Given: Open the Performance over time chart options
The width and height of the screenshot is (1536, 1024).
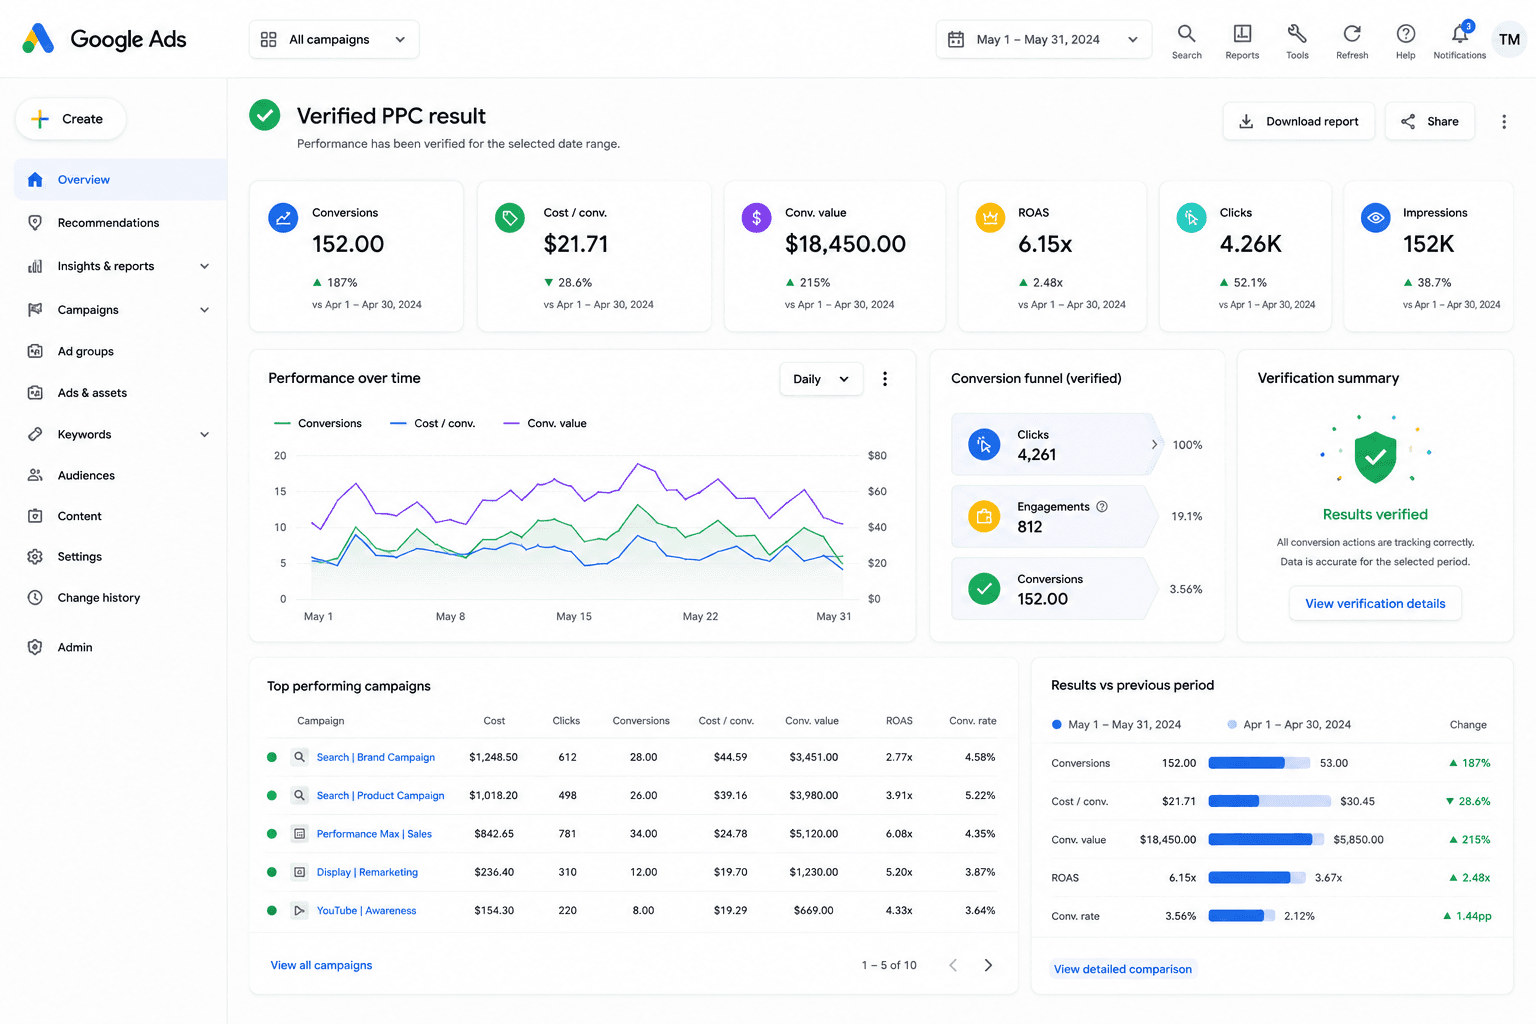Looking at the screenshot, I should [884, 379].
